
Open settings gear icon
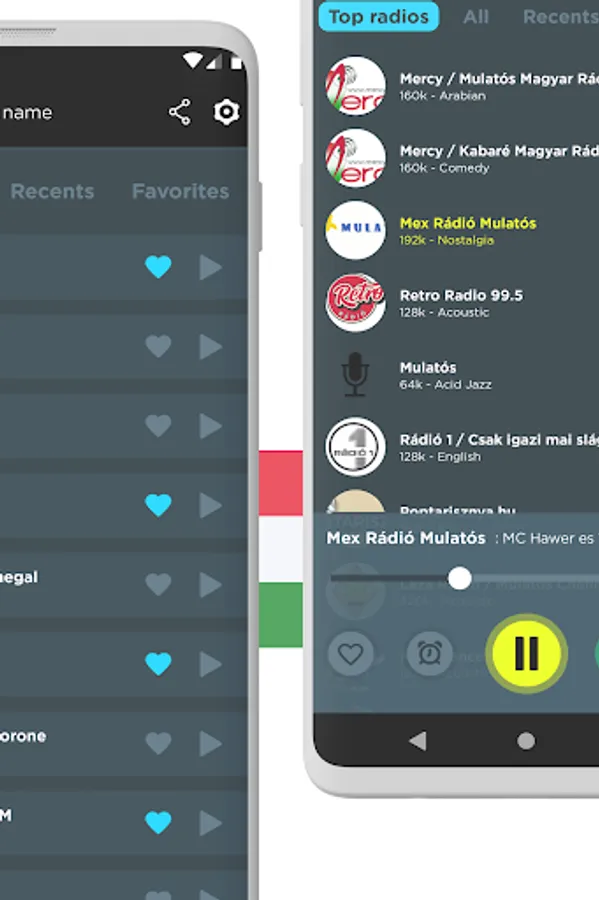click(227, 112)
